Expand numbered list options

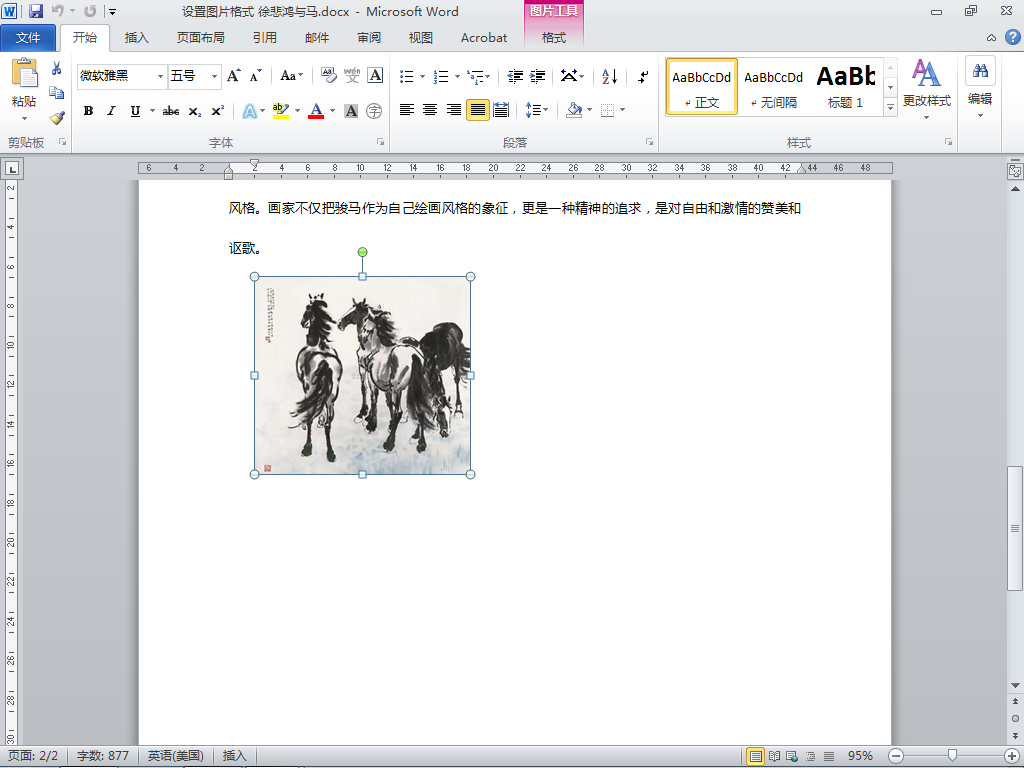[x=457, y=76]
